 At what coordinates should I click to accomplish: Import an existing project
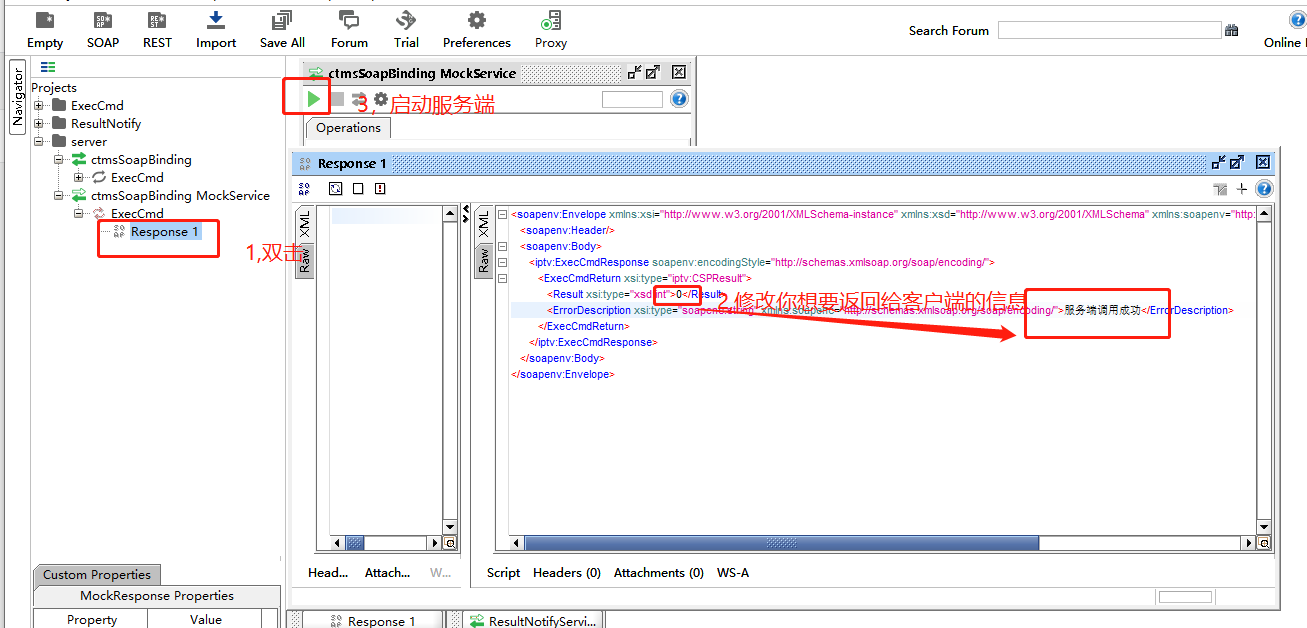pyautogui.click(x=215, y=28)
